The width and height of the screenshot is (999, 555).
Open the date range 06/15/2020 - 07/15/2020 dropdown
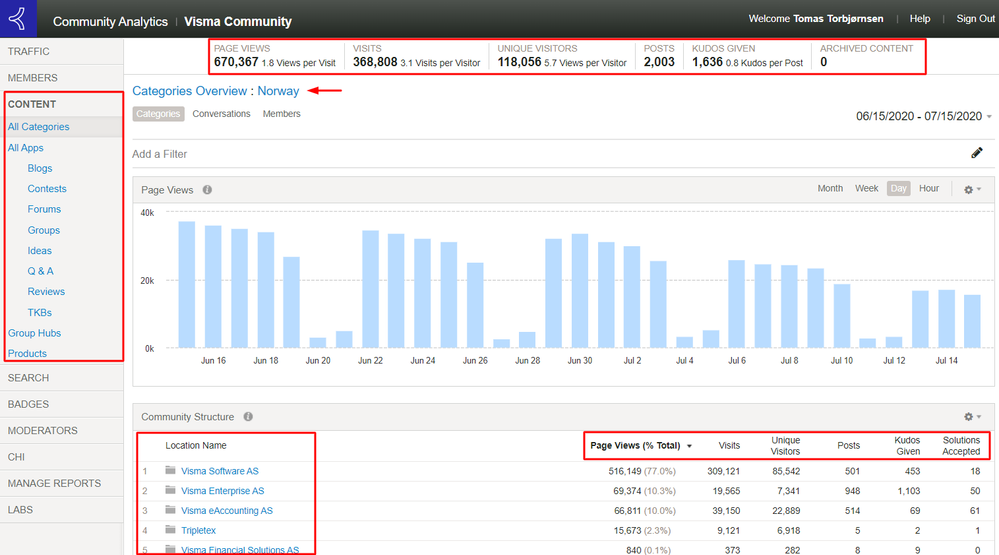[x=924, y=116]
